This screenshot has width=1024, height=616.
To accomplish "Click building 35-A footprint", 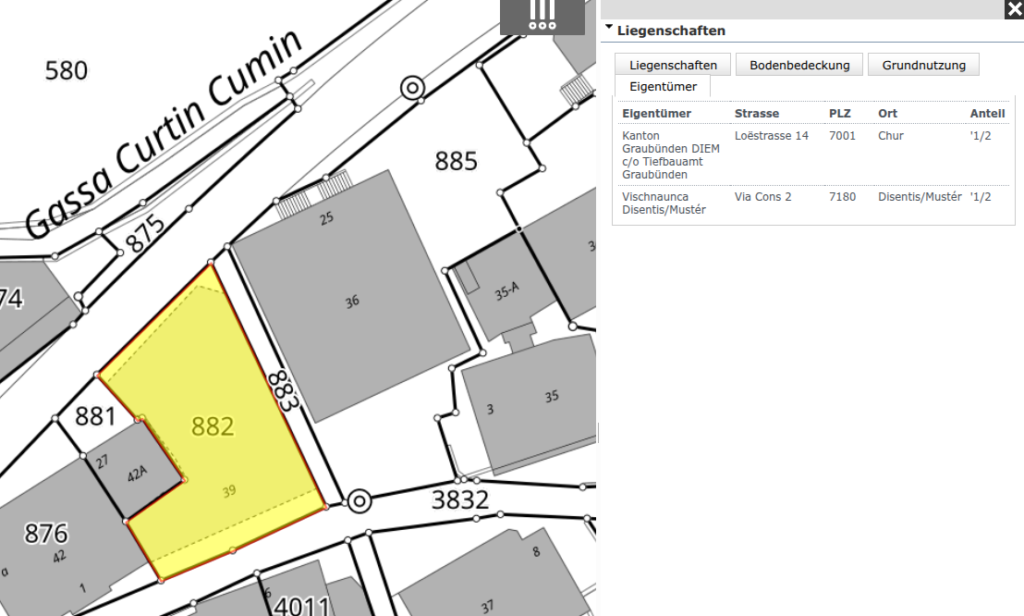I will 506,291.
